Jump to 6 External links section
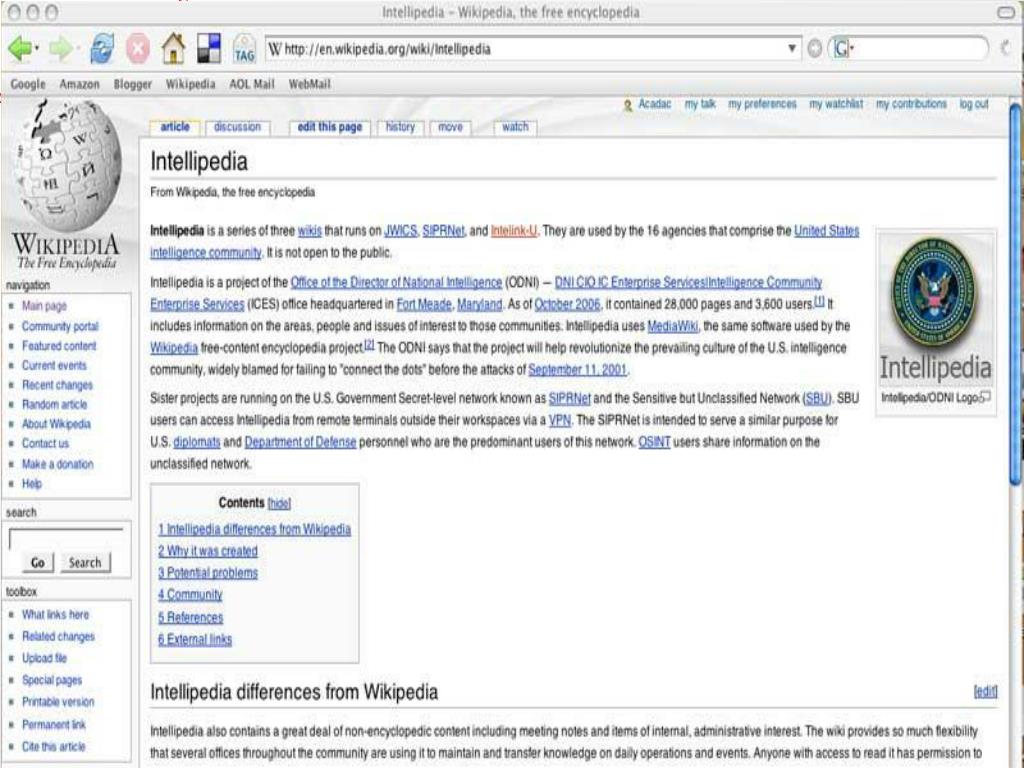 [x=195, y=639]
